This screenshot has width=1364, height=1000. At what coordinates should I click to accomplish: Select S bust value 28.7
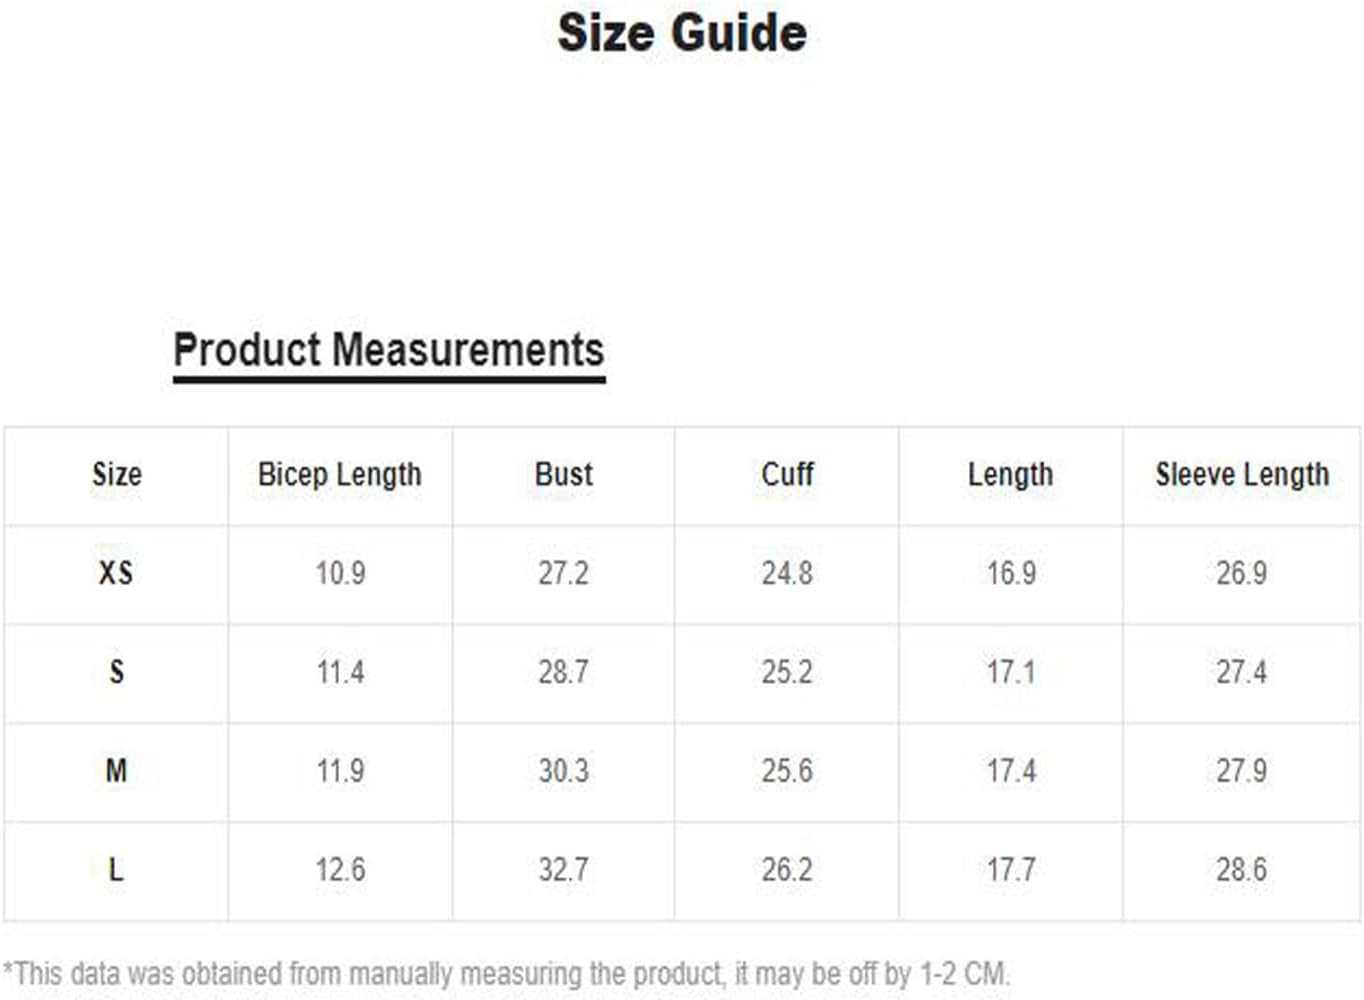point(564,672)
